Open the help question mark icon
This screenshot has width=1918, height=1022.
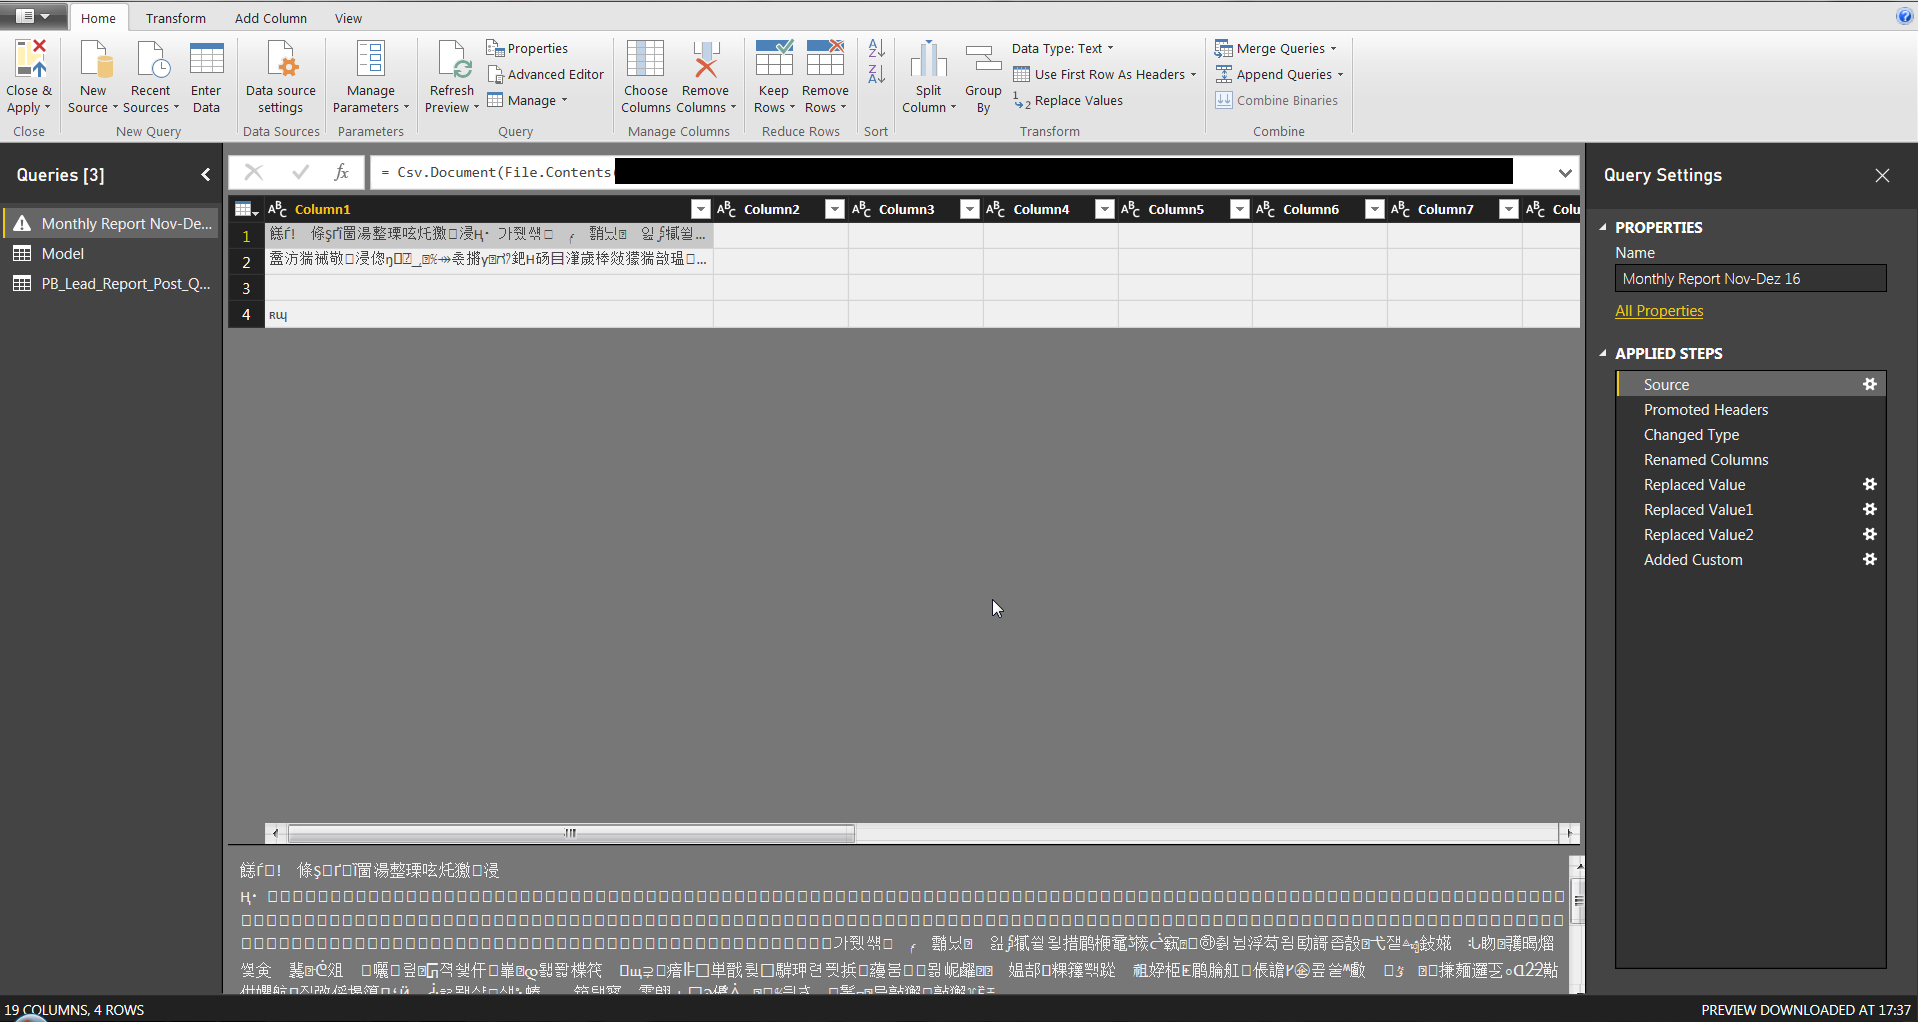coord(1904,16)
